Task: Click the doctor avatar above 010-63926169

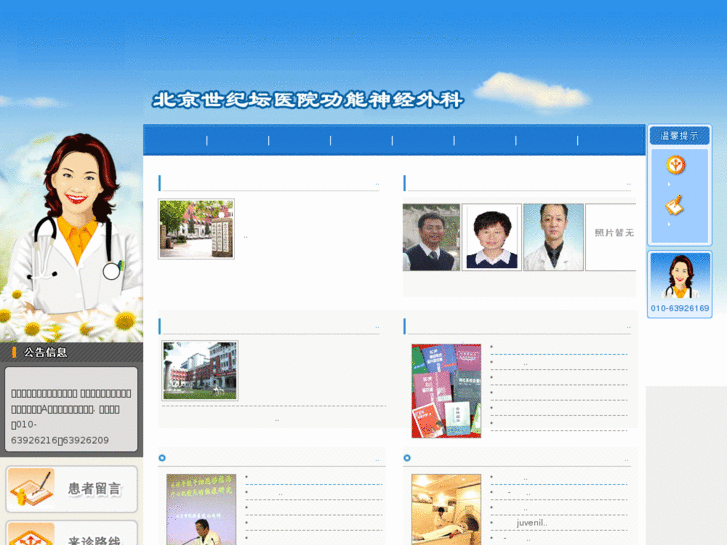Action: tap(679, 276)
